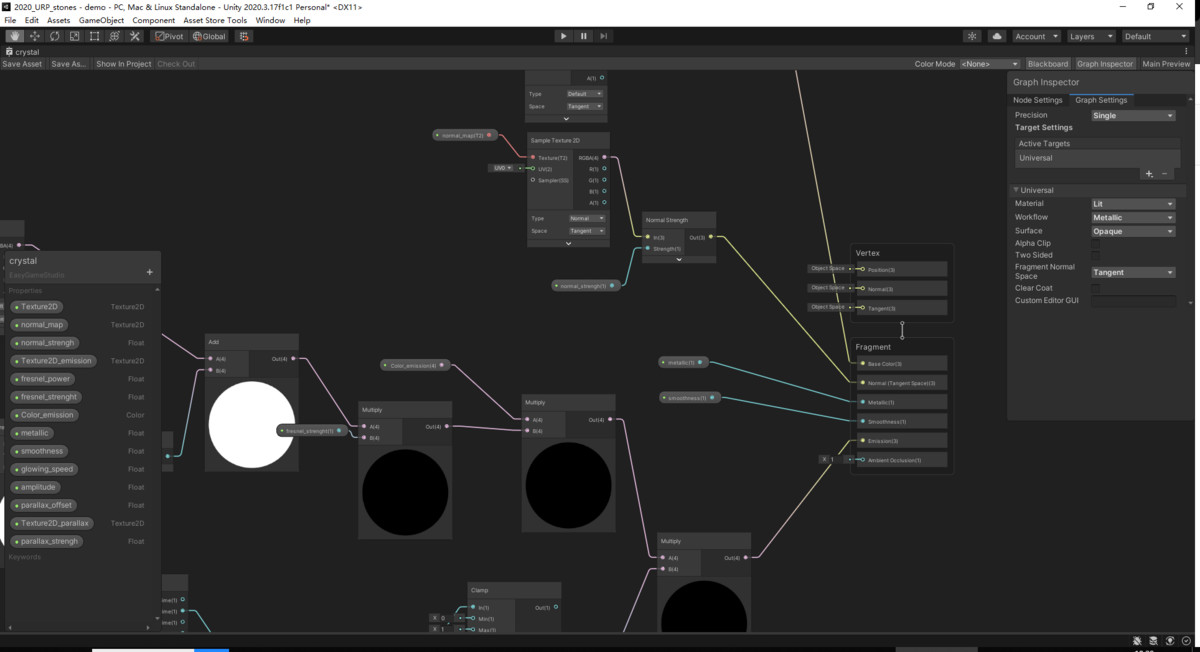Select the Rotate tool
Viewport: 1200px width, 652px height.
coord(53,35)
